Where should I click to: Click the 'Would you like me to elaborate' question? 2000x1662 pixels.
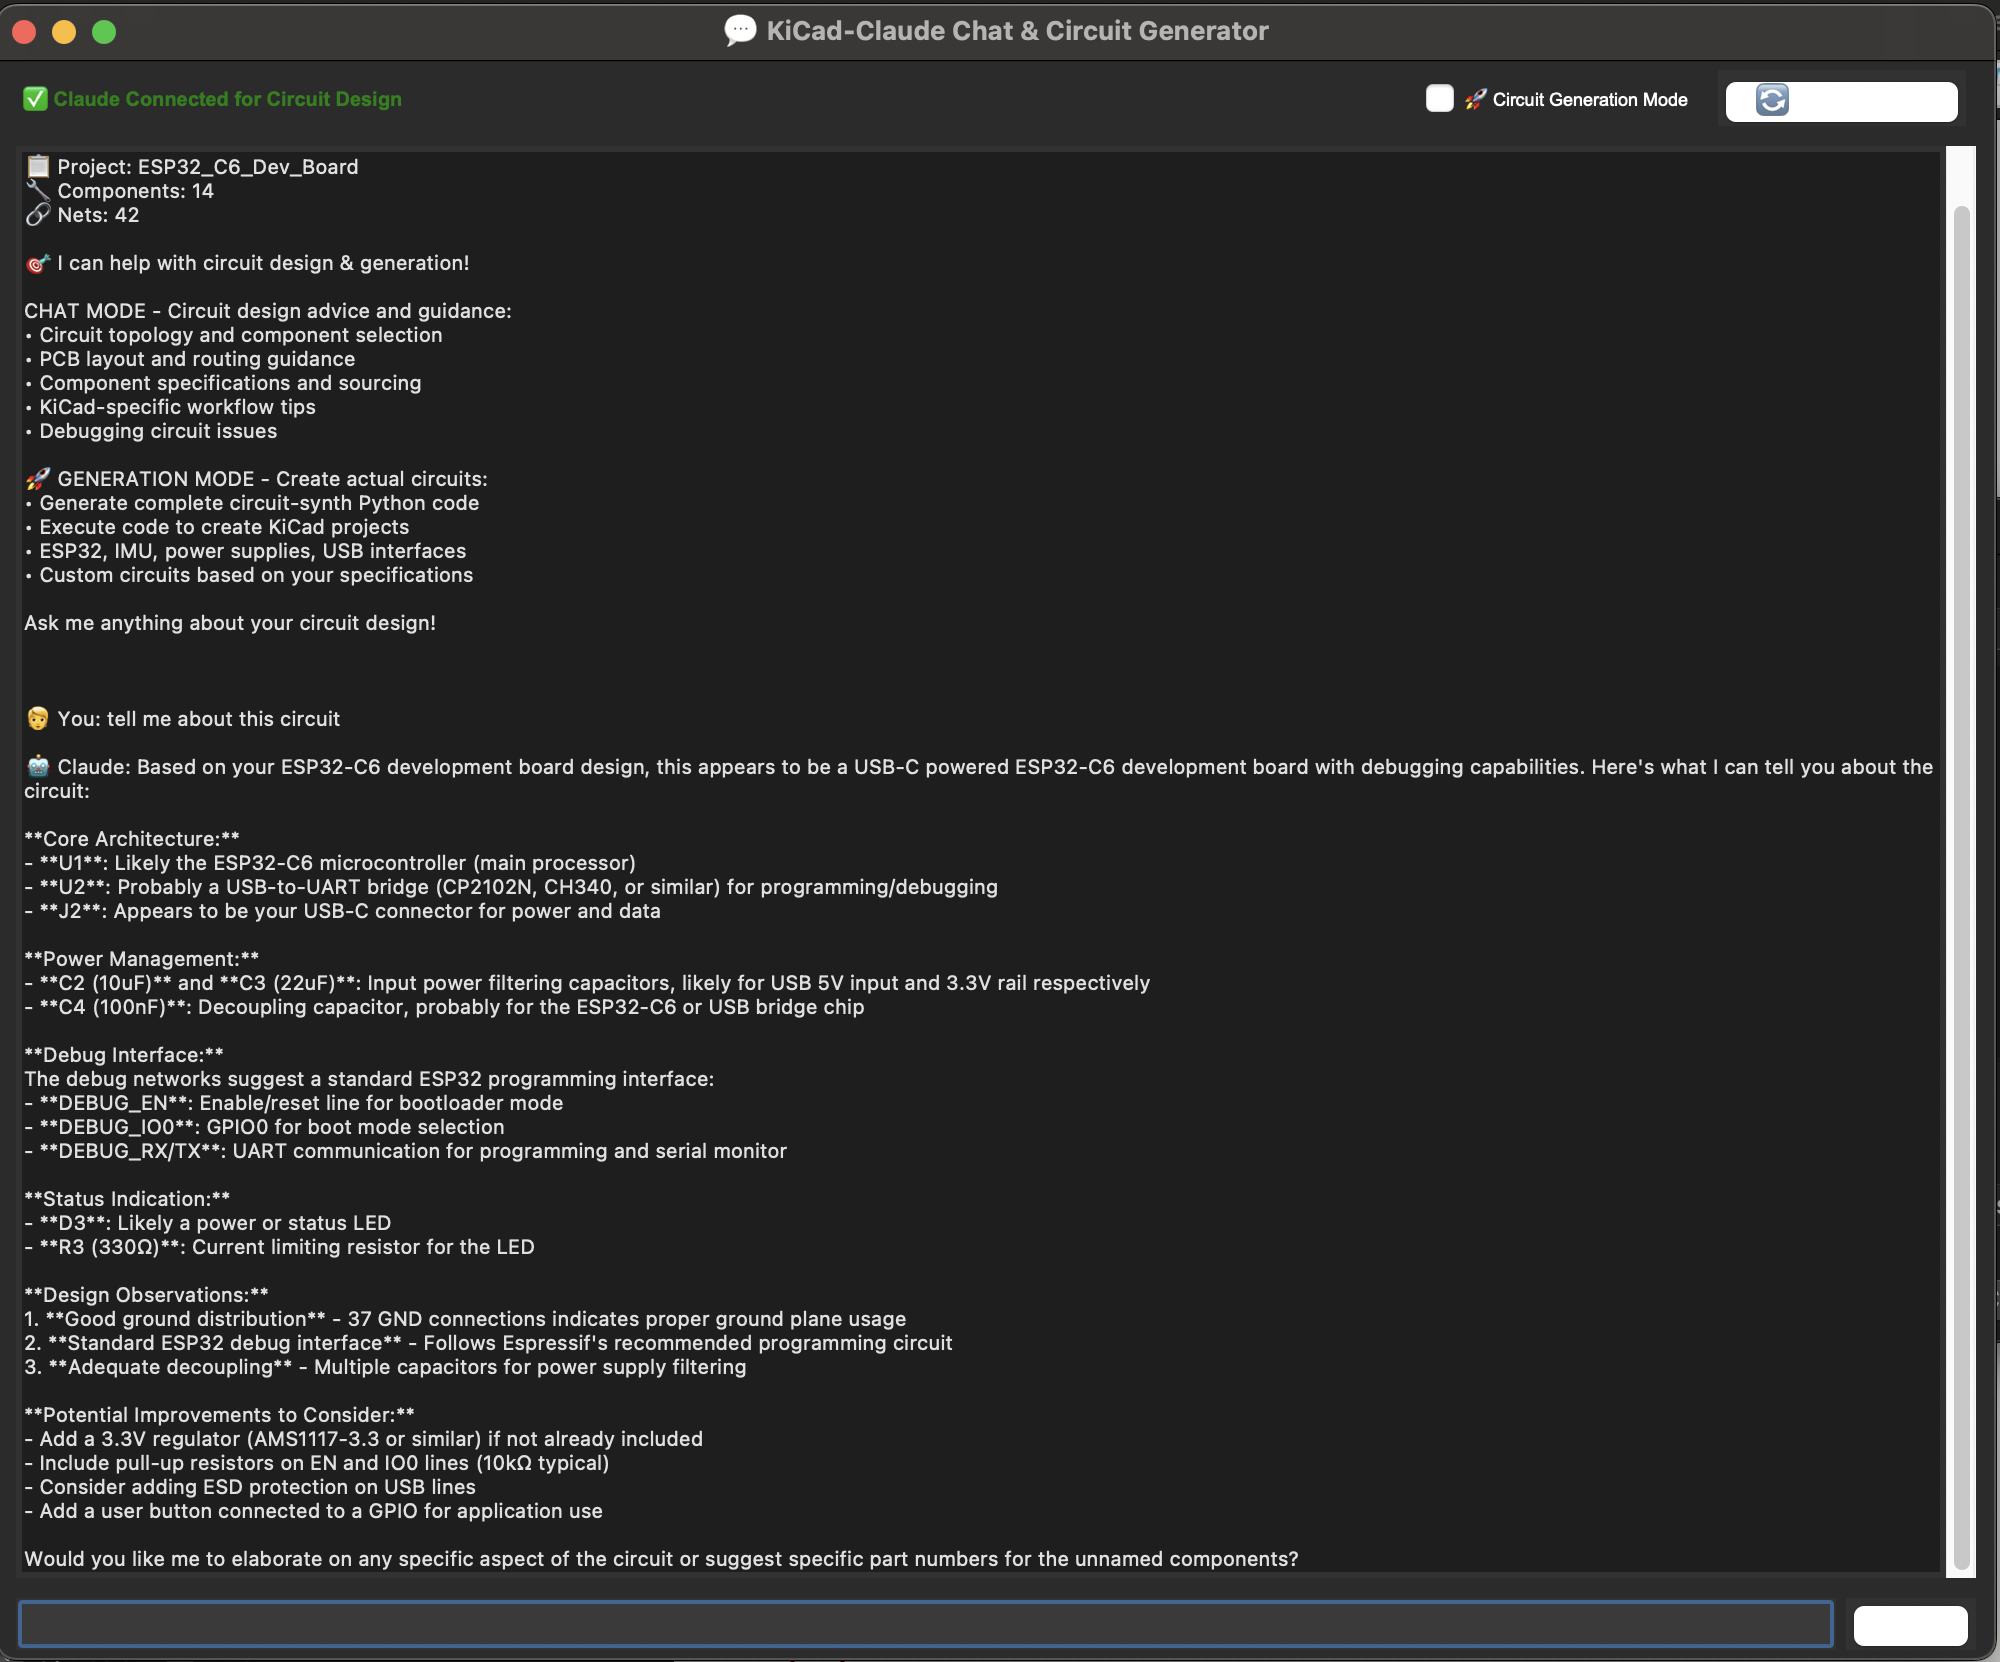point(661,1559)
